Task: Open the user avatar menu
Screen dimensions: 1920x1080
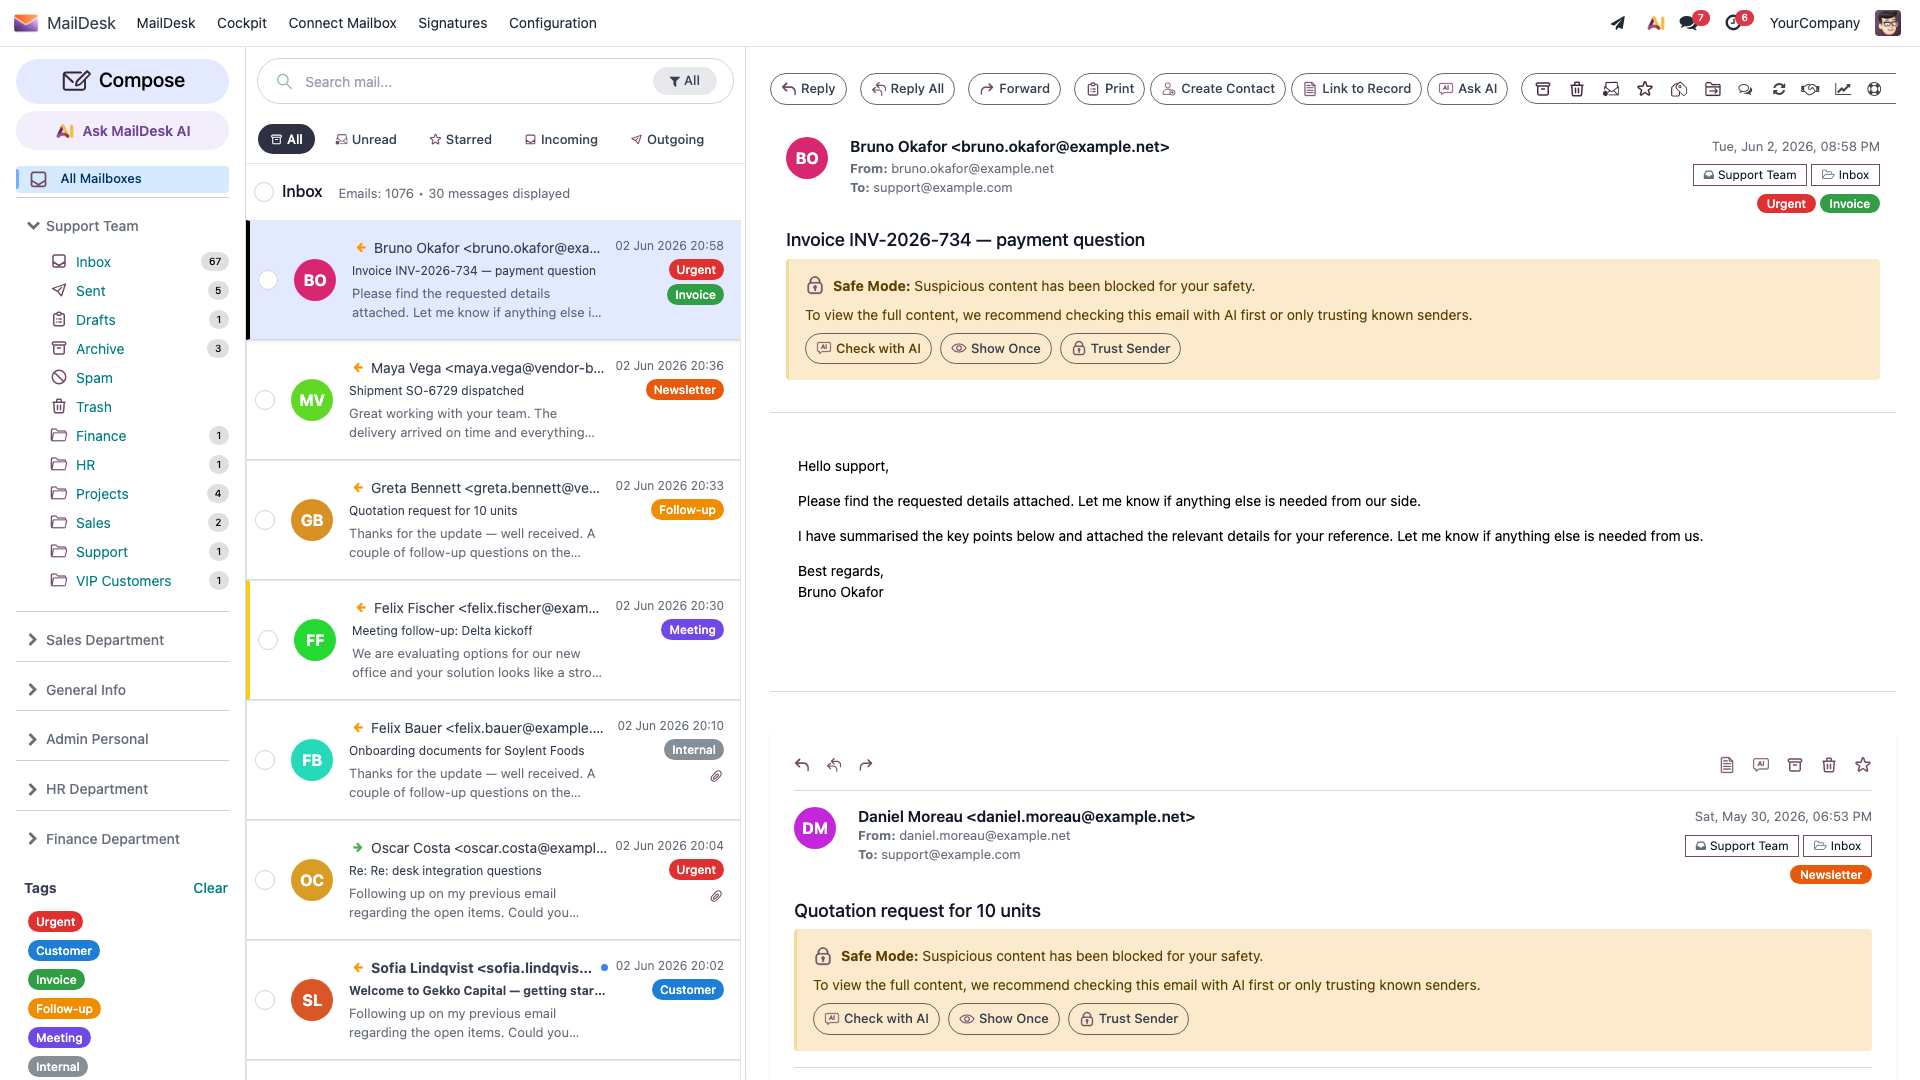Action: 1888,23
